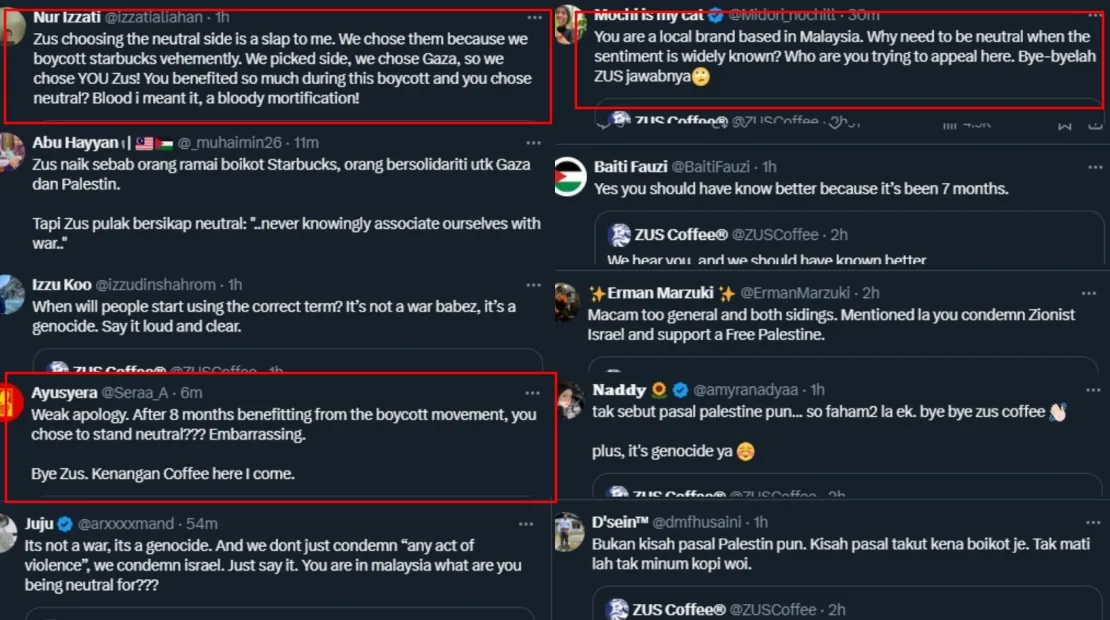Viewport: 1110px width, 620px height.
Task: Click Baiti Fauzi's Palestine flag avatar
Action: coord(570,176)
